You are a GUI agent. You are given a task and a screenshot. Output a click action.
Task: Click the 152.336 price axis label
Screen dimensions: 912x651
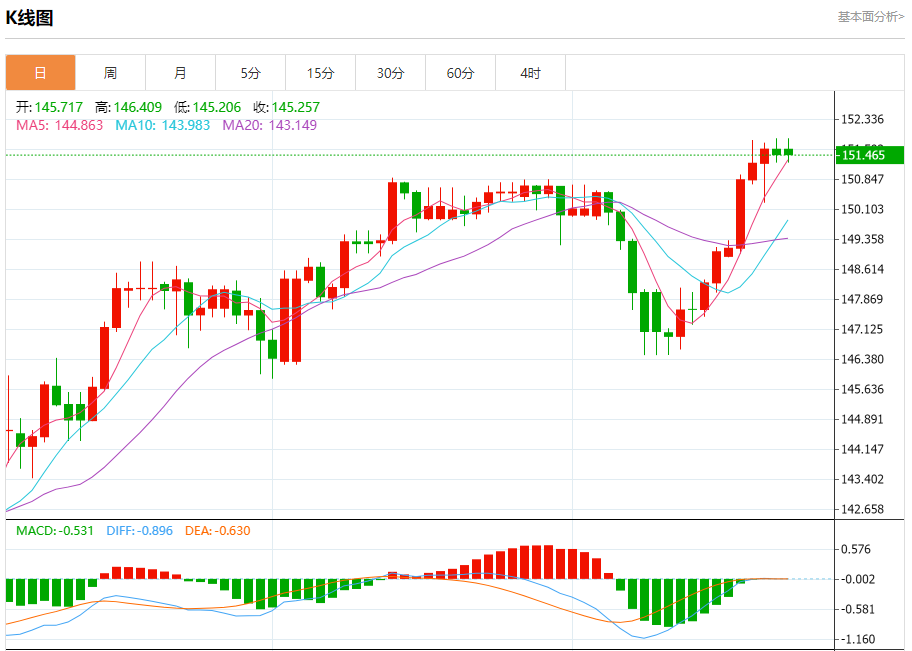click(863, 119)
